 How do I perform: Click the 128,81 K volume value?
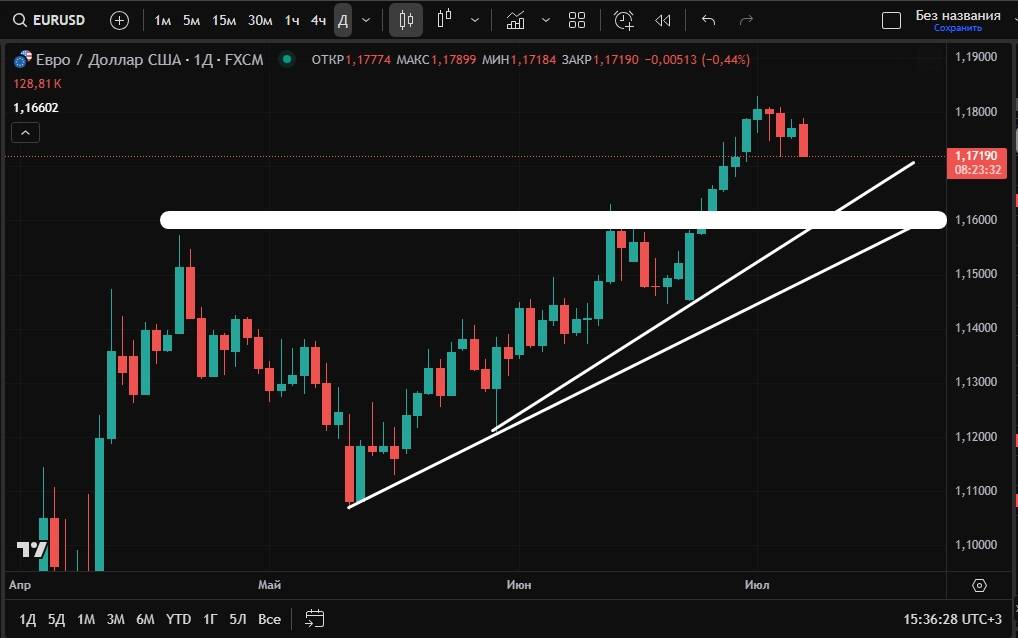pyautogui.click(x=37, y=84)
